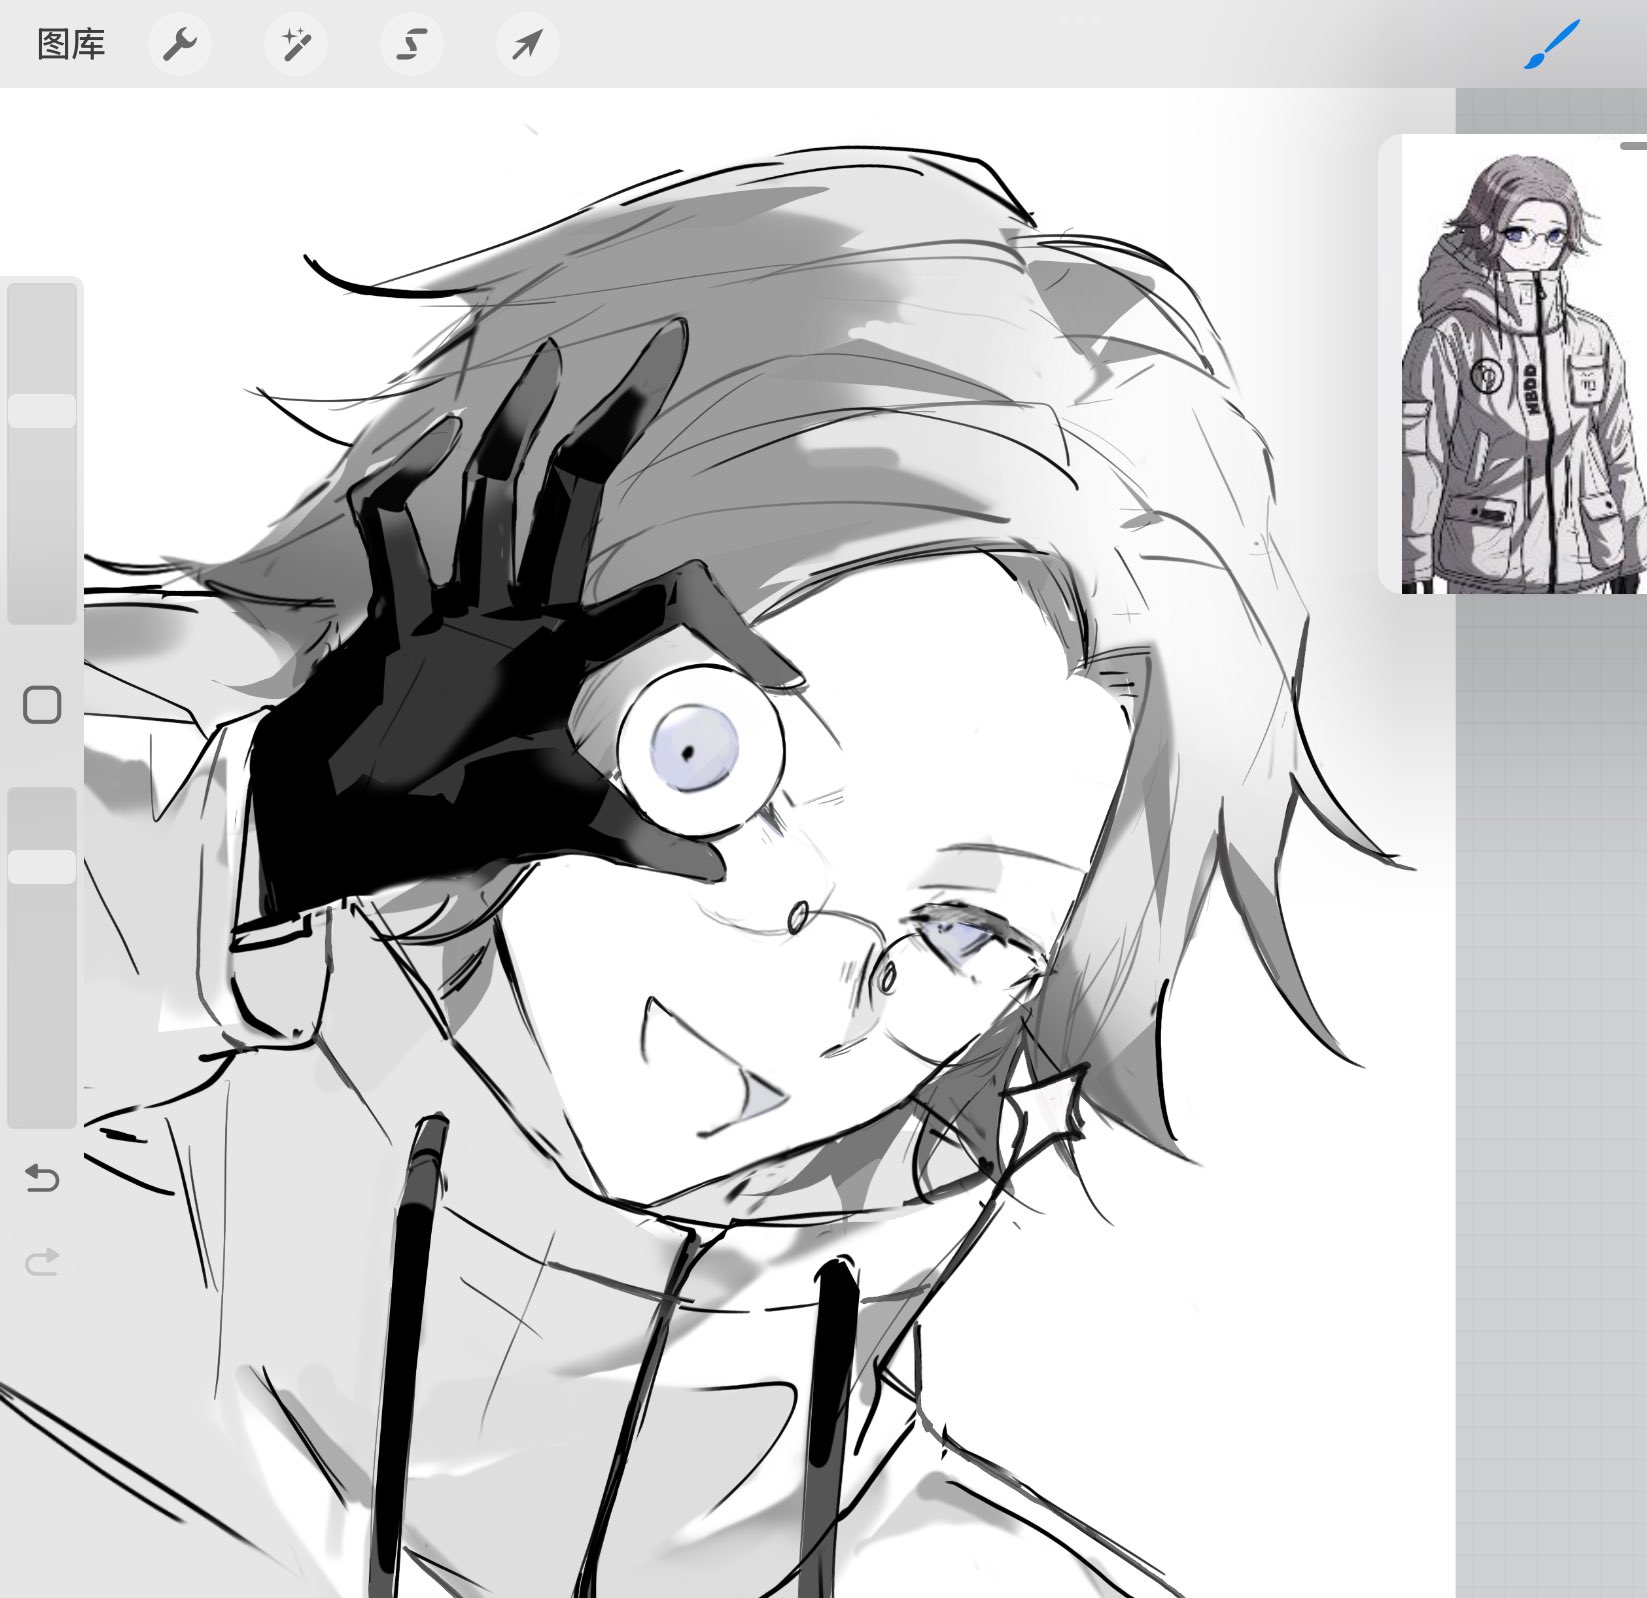Activate the Selection tool
1647x1598 pixels.
click(412, 45)
